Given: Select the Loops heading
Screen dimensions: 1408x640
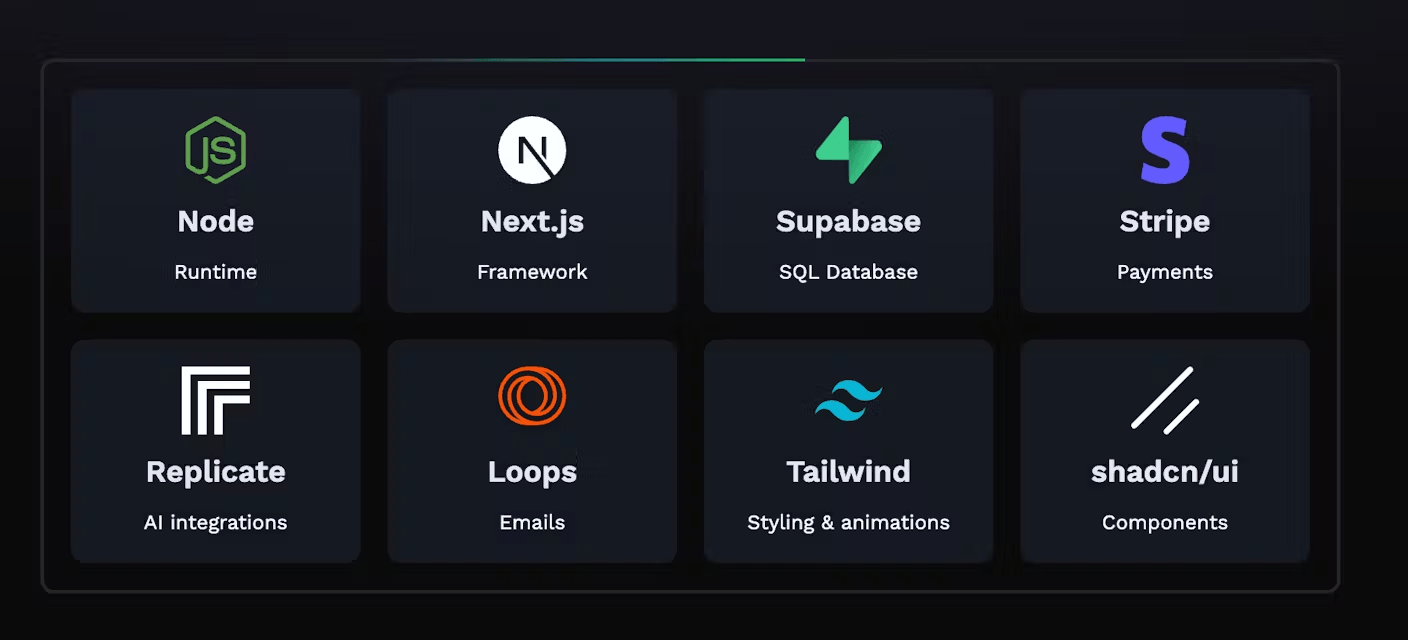Looking at the screenshot, I should [532, 471].
